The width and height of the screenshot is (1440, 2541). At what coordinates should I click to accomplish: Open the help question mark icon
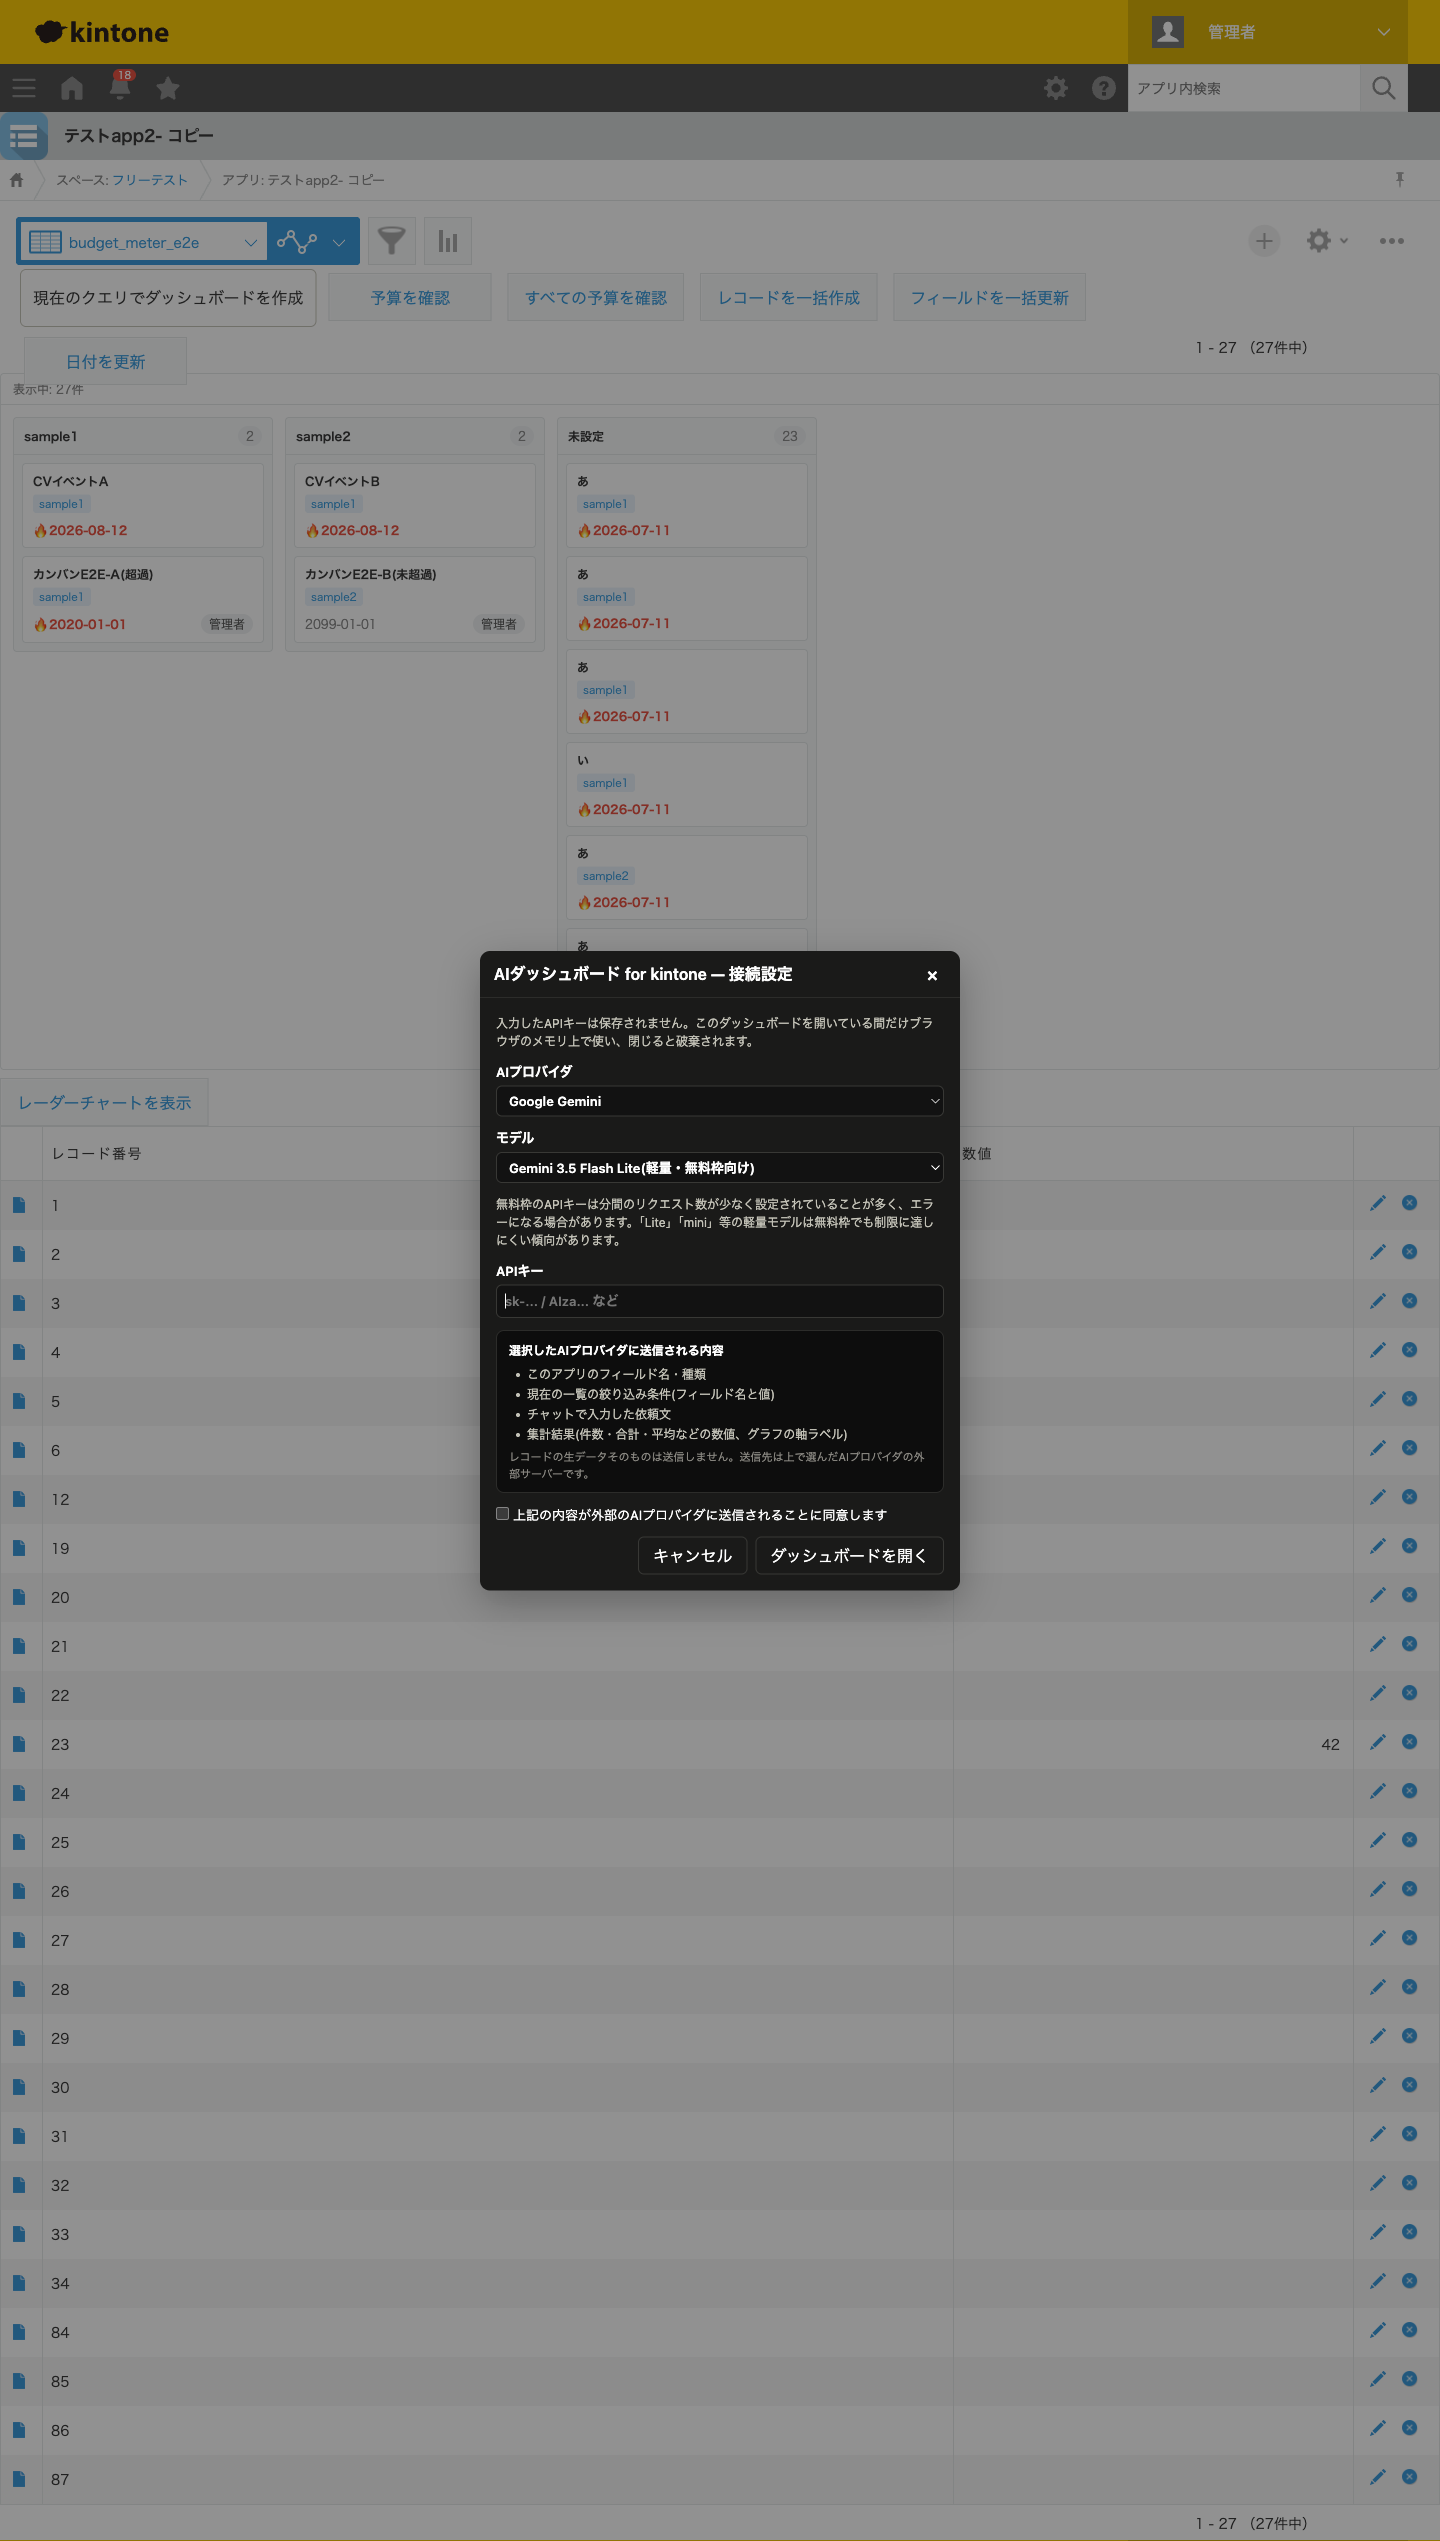[x=1104, y=88]
